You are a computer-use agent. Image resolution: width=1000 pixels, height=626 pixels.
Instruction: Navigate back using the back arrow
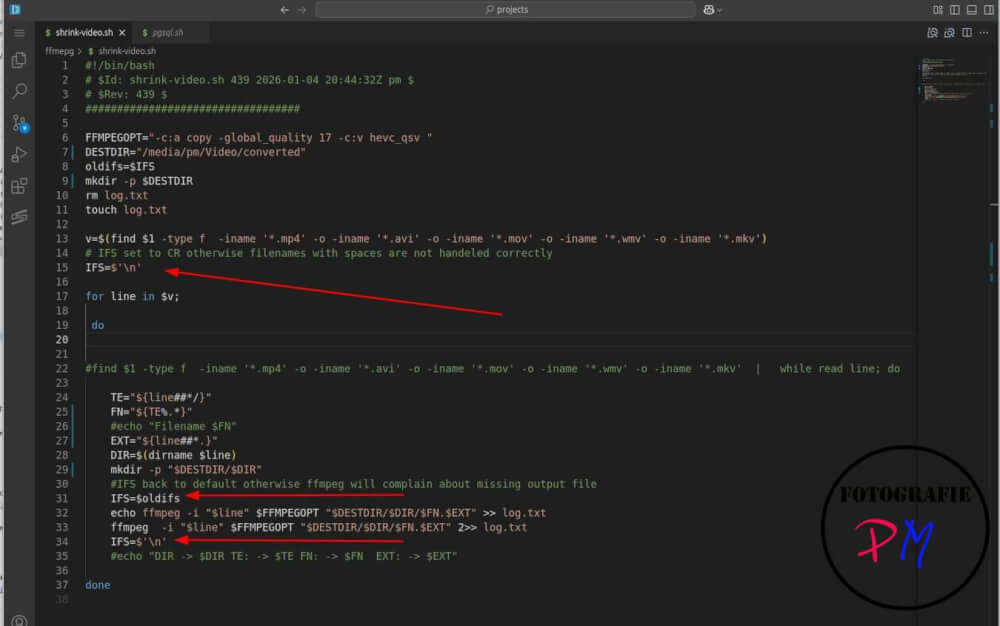click(284, 9)
